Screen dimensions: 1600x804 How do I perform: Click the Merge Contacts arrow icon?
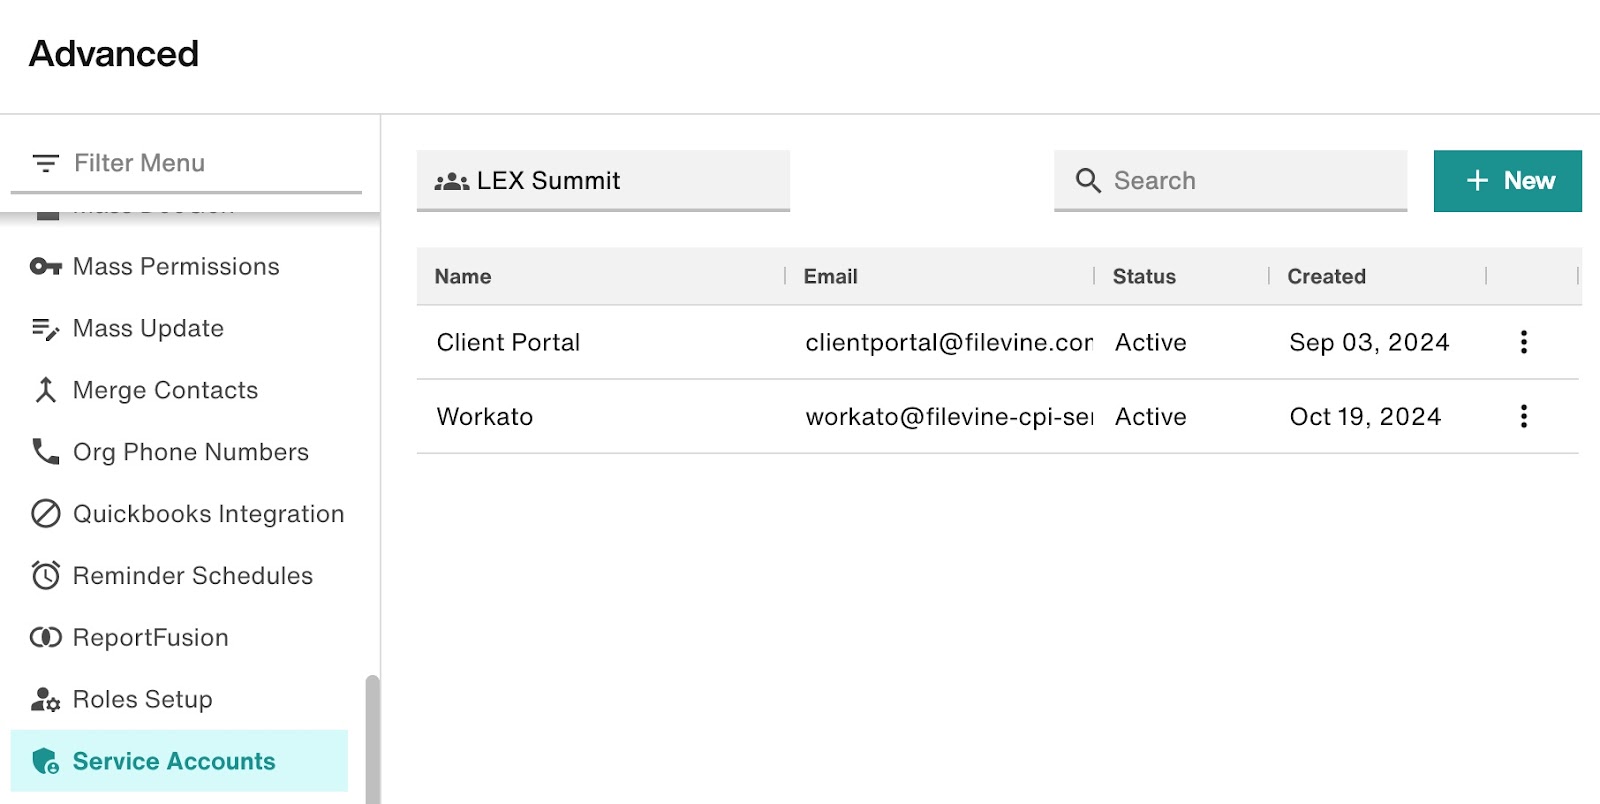tap(45, 390)
